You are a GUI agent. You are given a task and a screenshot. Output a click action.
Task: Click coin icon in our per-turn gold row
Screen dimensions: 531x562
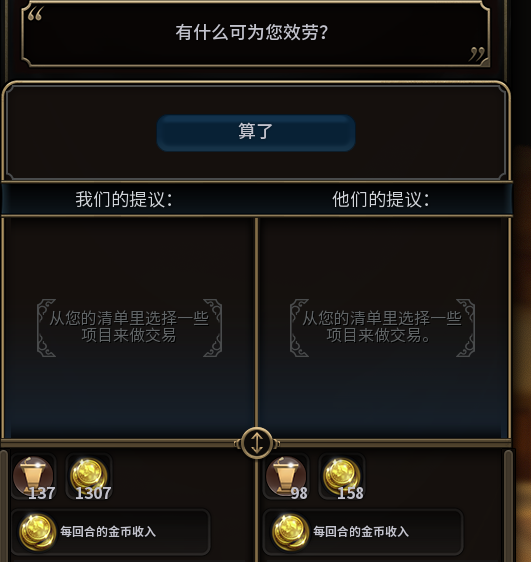tap(37, 532)
